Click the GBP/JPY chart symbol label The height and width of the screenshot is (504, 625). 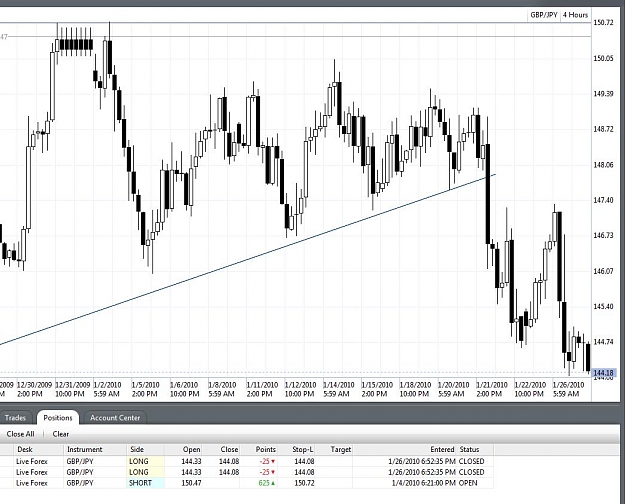pos(544,15)
